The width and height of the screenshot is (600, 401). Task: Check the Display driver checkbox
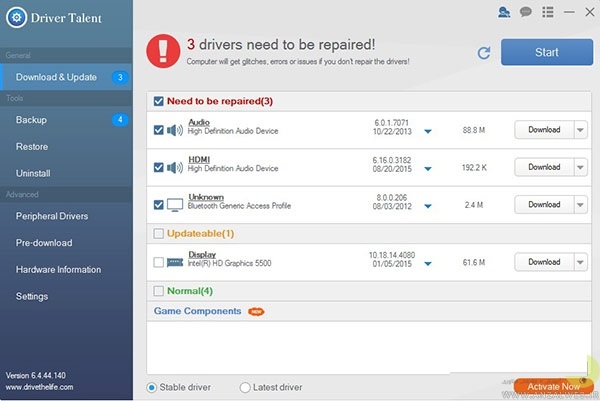[159, 262]
